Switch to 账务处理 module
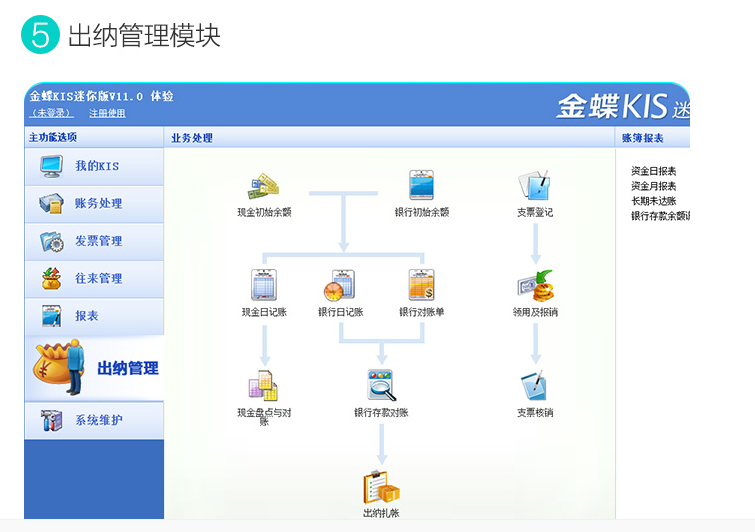The height and width of the screenshot is (532, 755). 94,204
